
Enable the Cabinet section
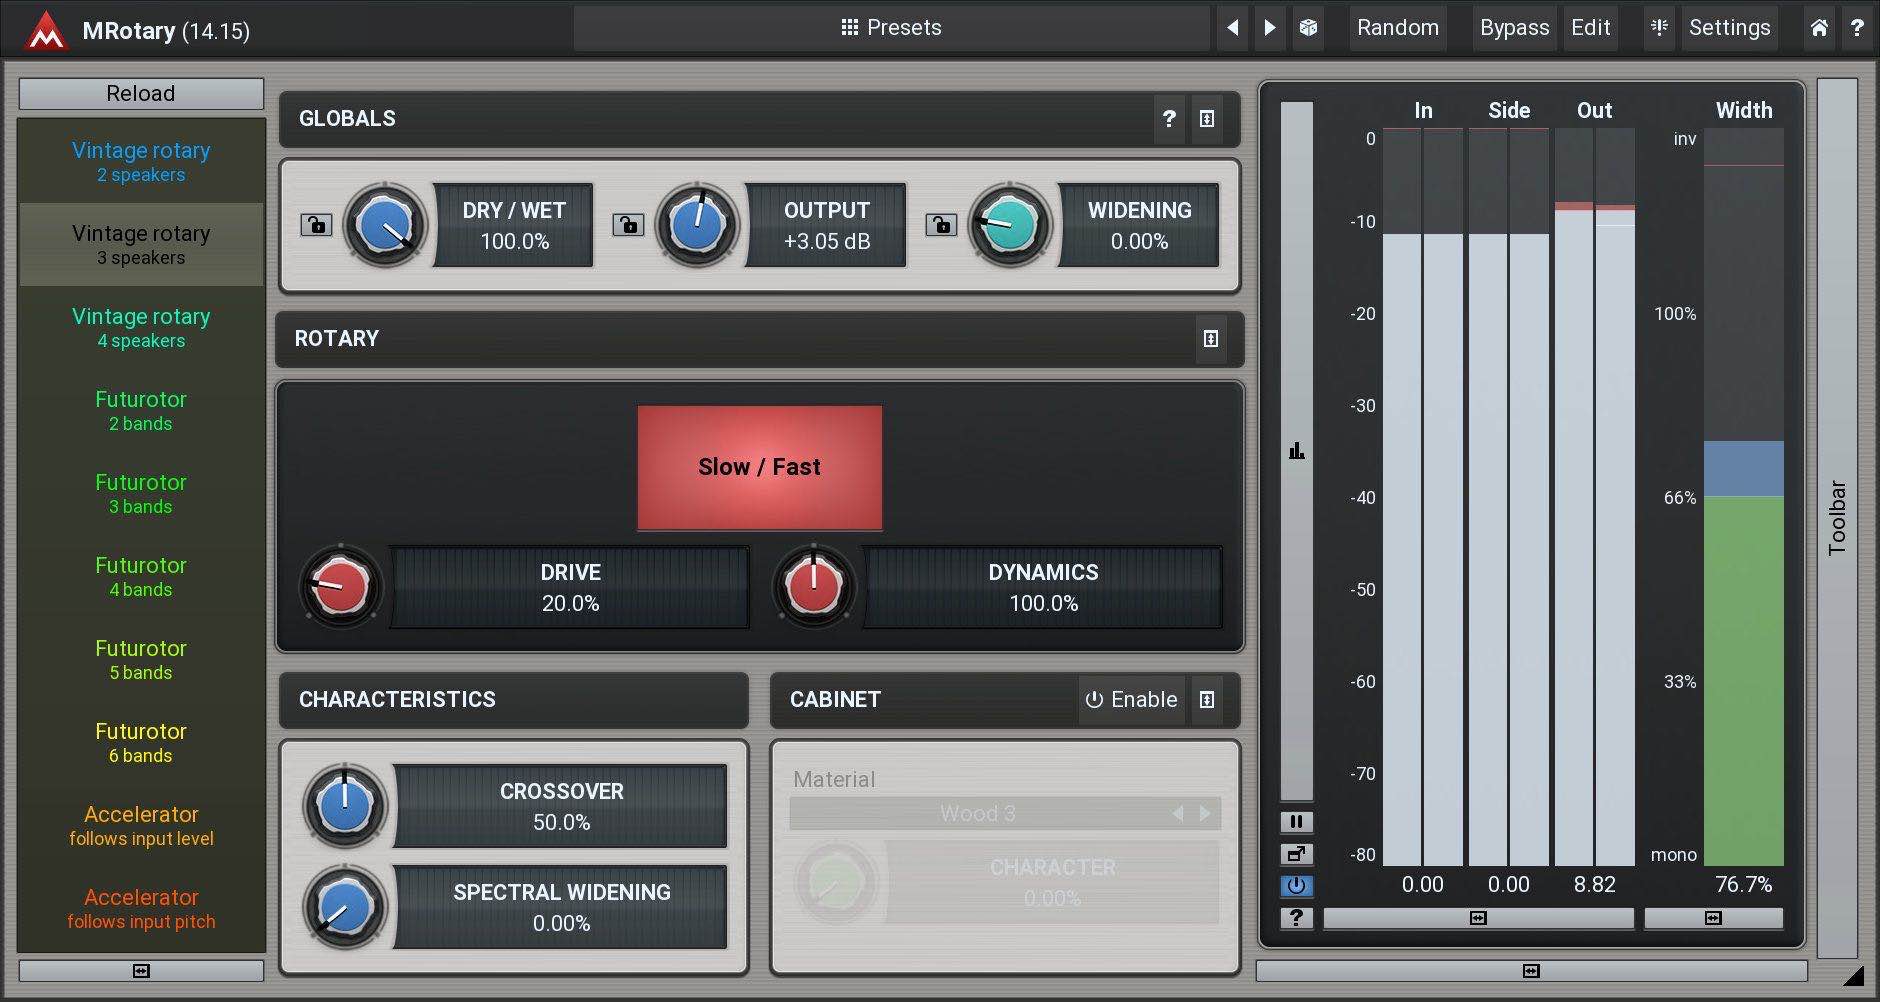pos(1131,700)
